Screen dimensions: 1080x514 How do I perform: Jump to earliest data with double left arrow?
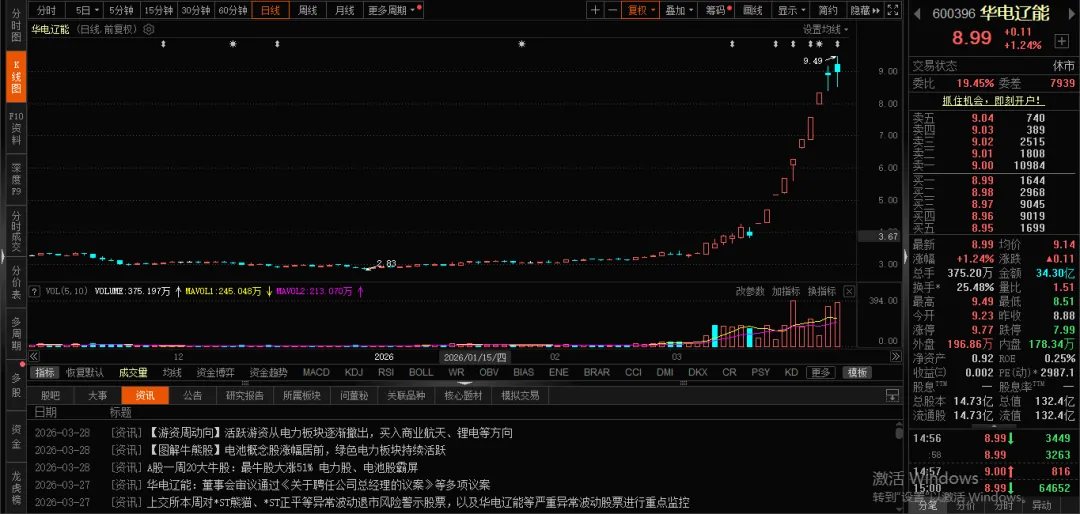tap(34, 356)
